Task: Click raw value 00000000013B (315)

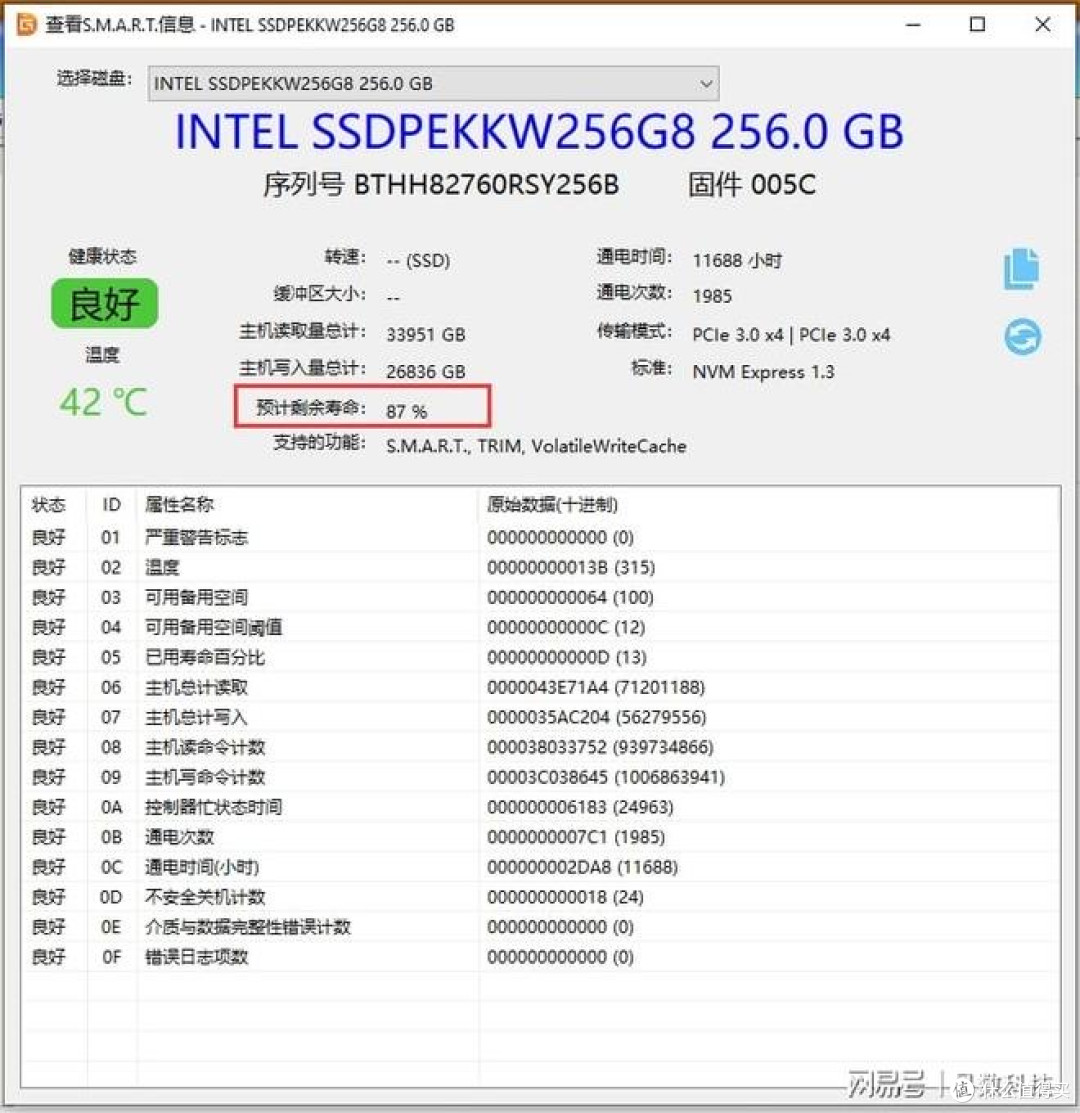Action: pyautogui.click(x=571, y=567)
